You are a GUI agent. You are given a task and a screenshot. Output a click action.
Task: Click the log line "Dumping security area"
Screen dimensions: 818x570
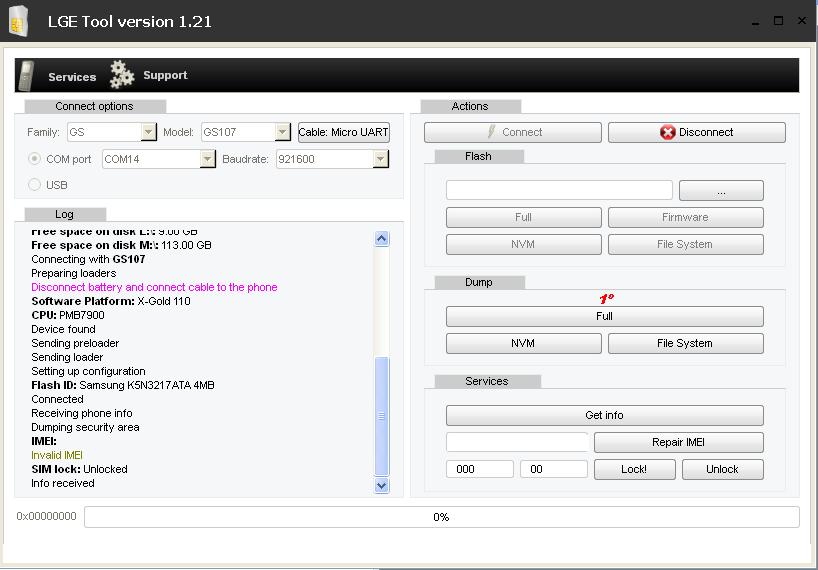[86, 428]
